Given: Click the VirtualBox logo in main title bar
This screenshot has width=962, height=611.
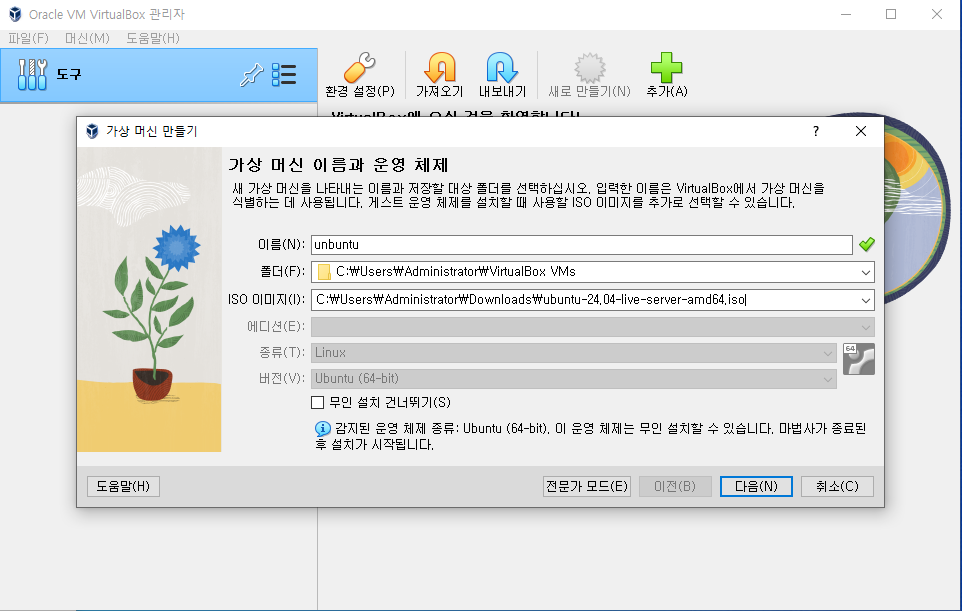Looking at the screenshot, I should click(x=15, y=14).
